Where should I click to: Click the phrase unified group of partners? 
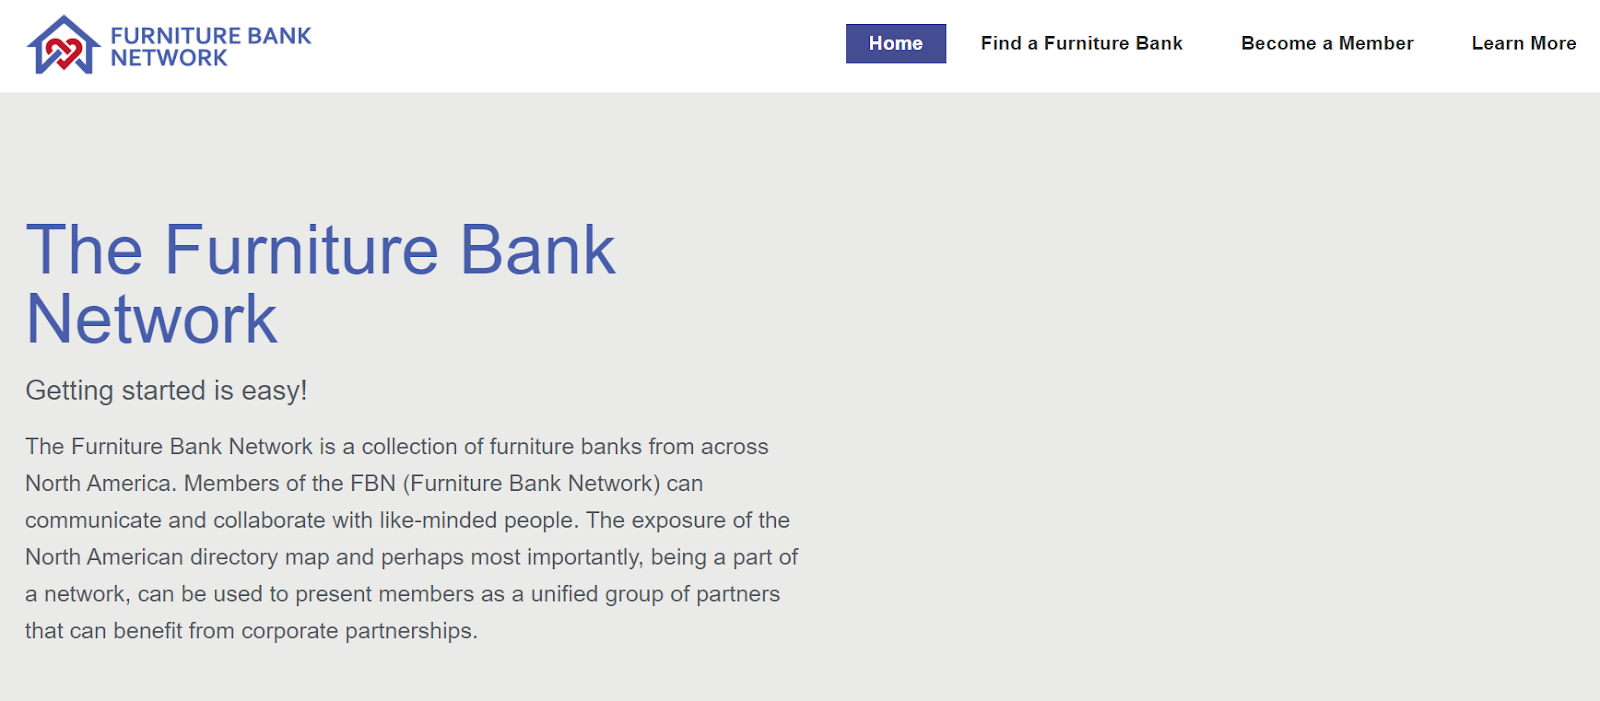tap(655, 594)
